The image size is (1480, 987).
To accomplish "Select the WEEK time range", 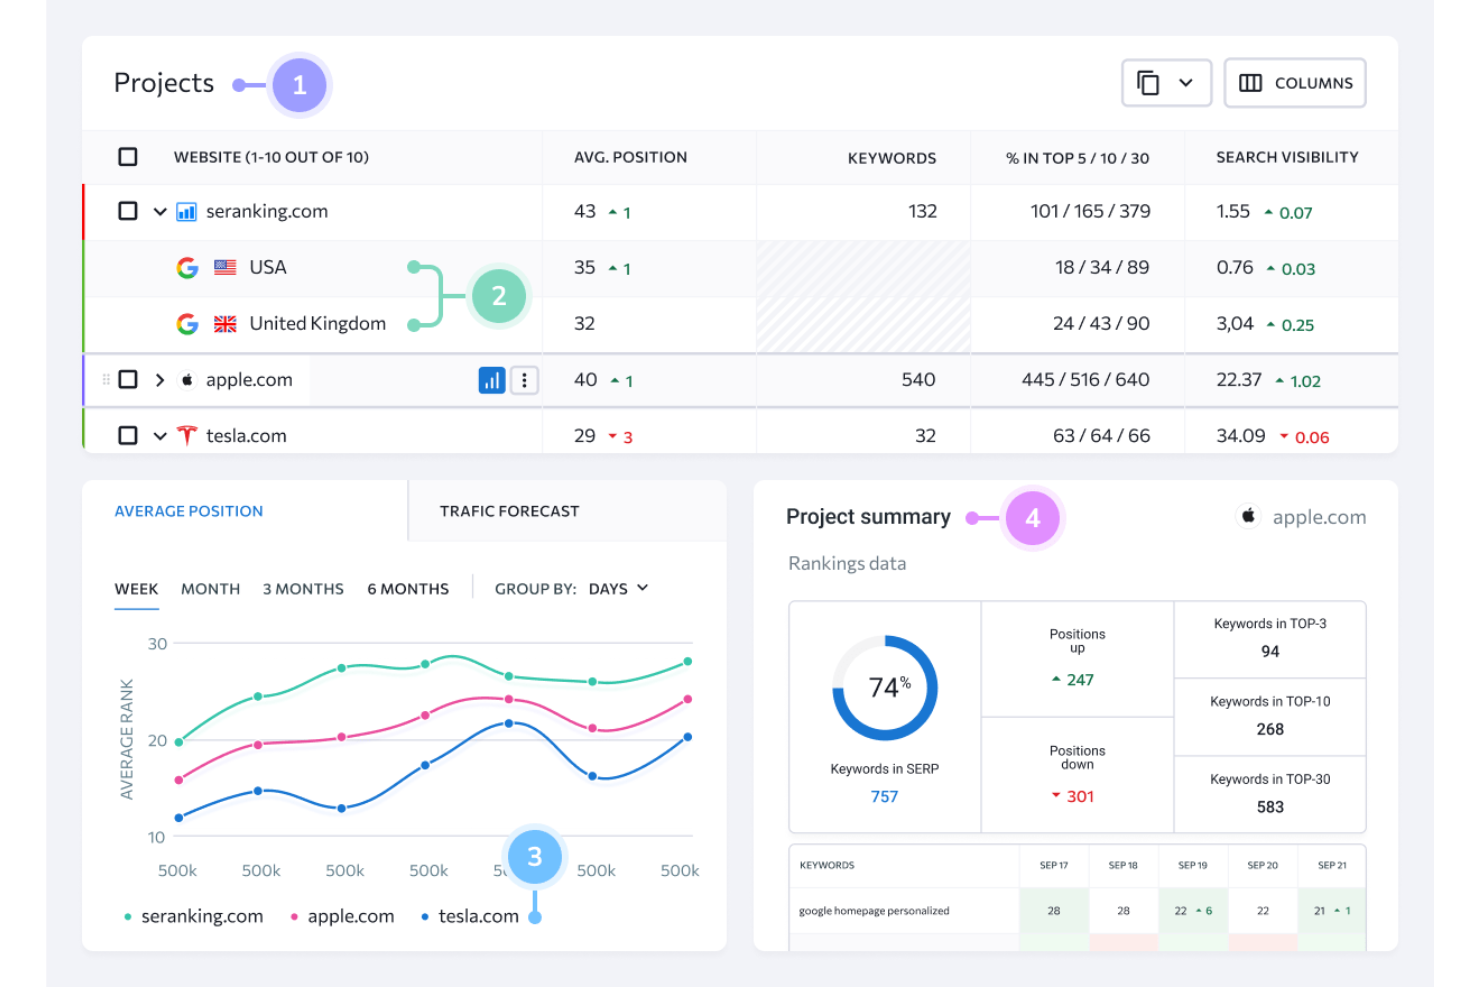I will tap(136, 589).
